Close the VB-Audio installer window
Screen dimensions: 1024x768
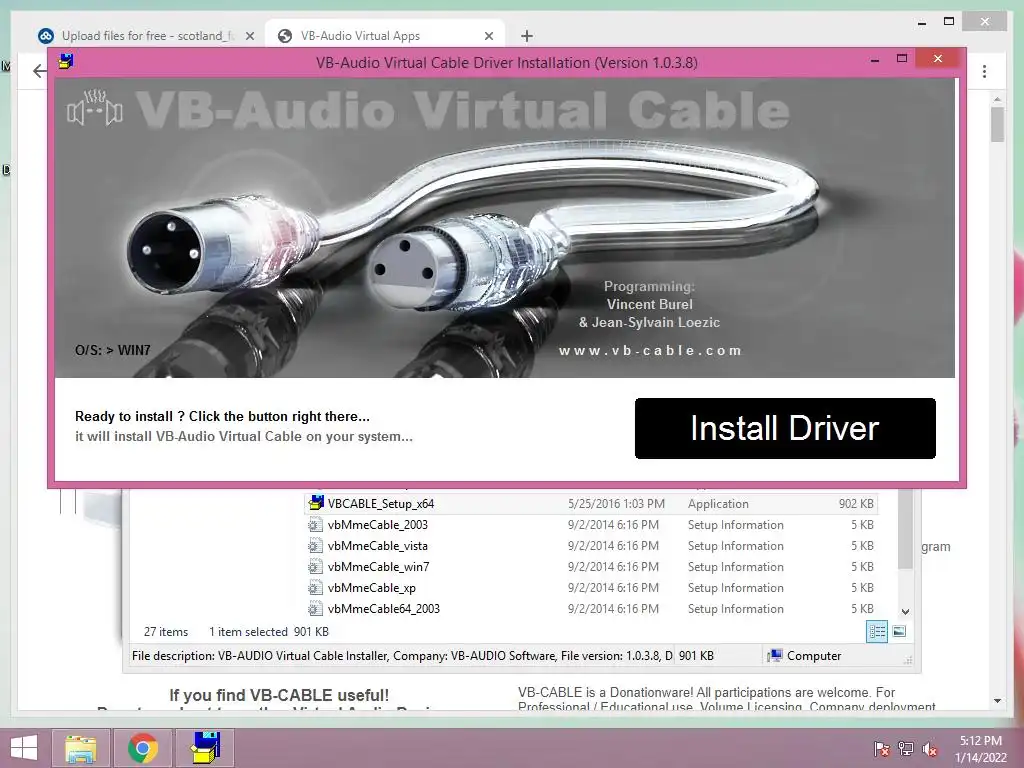click(938, 59)
